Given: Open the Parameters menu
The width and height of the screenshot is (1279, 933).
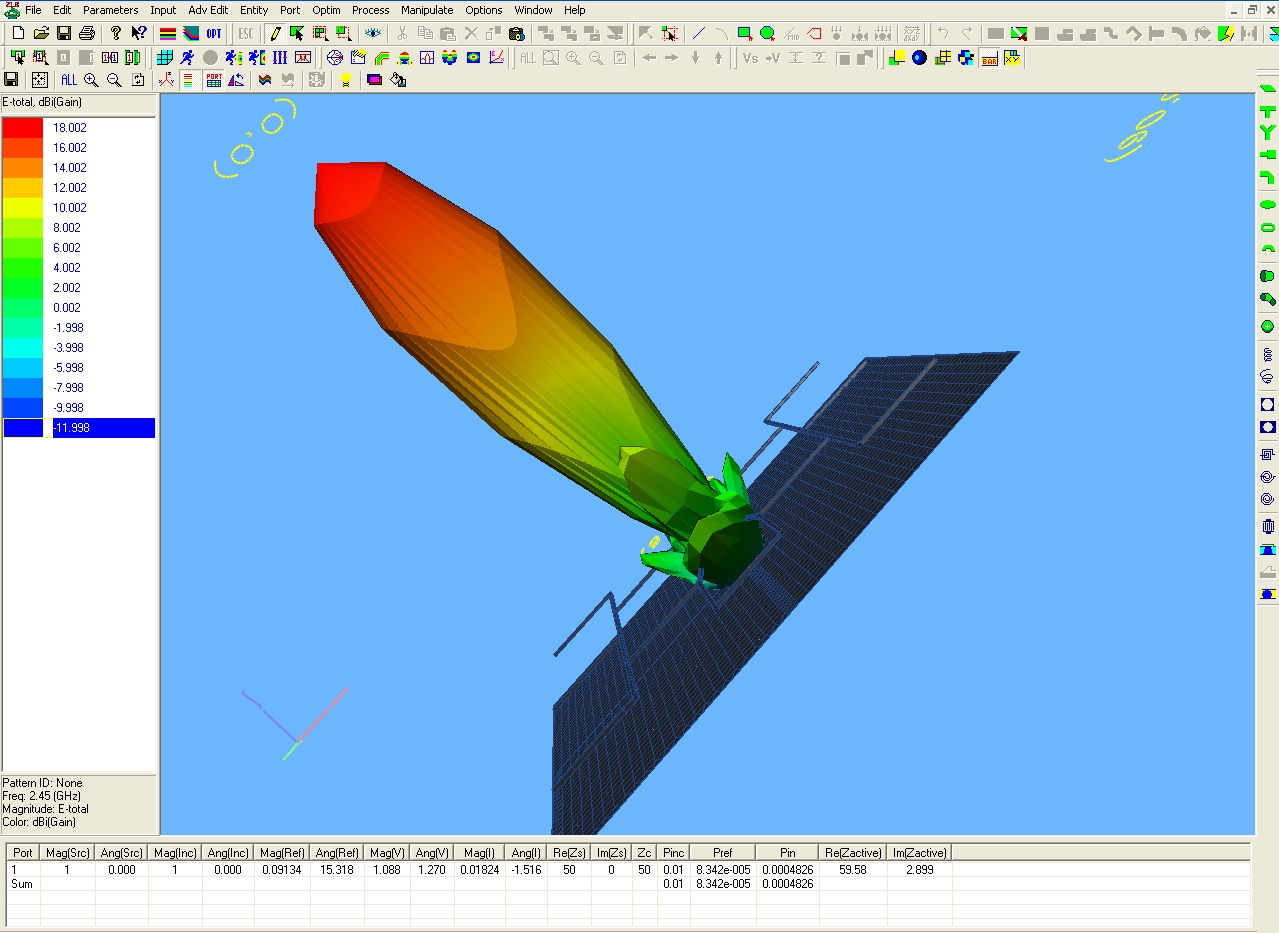Looking at the screenshot, I should tap(110, 10).
